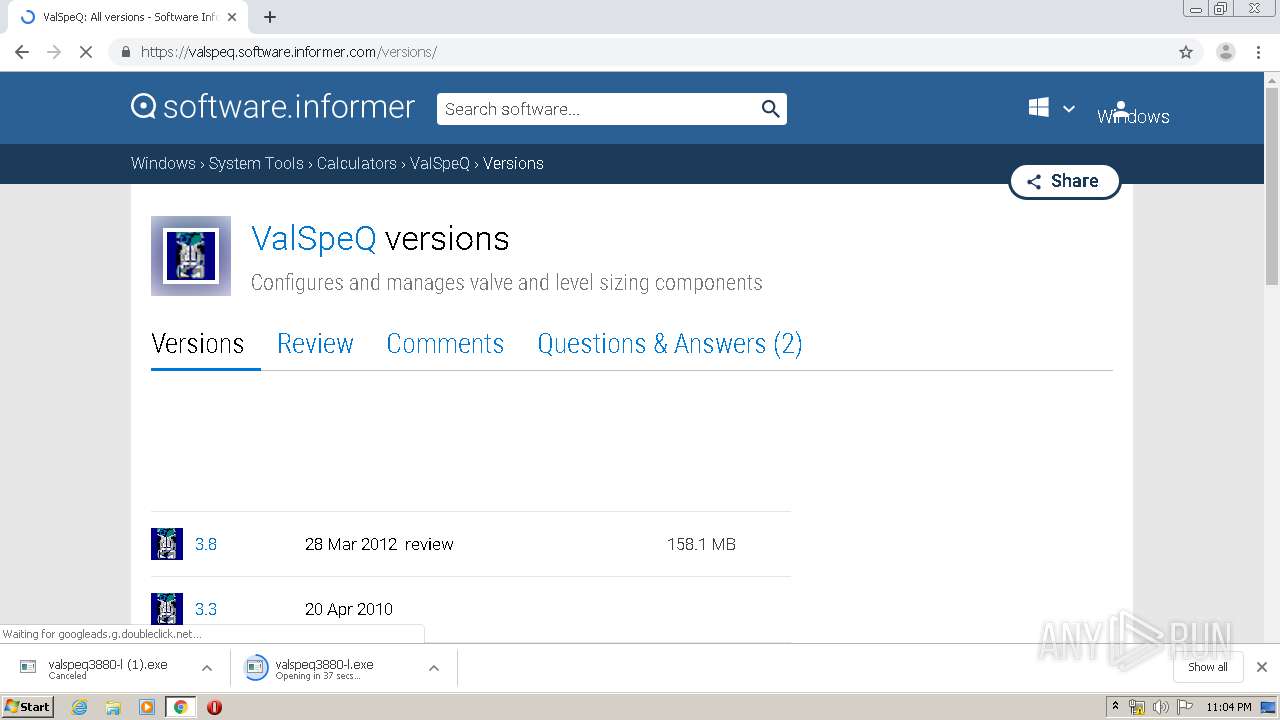The width and height of the screenshot is (1280, 720).
Task: Open version 3.3 link
Action: click(206, 609)
